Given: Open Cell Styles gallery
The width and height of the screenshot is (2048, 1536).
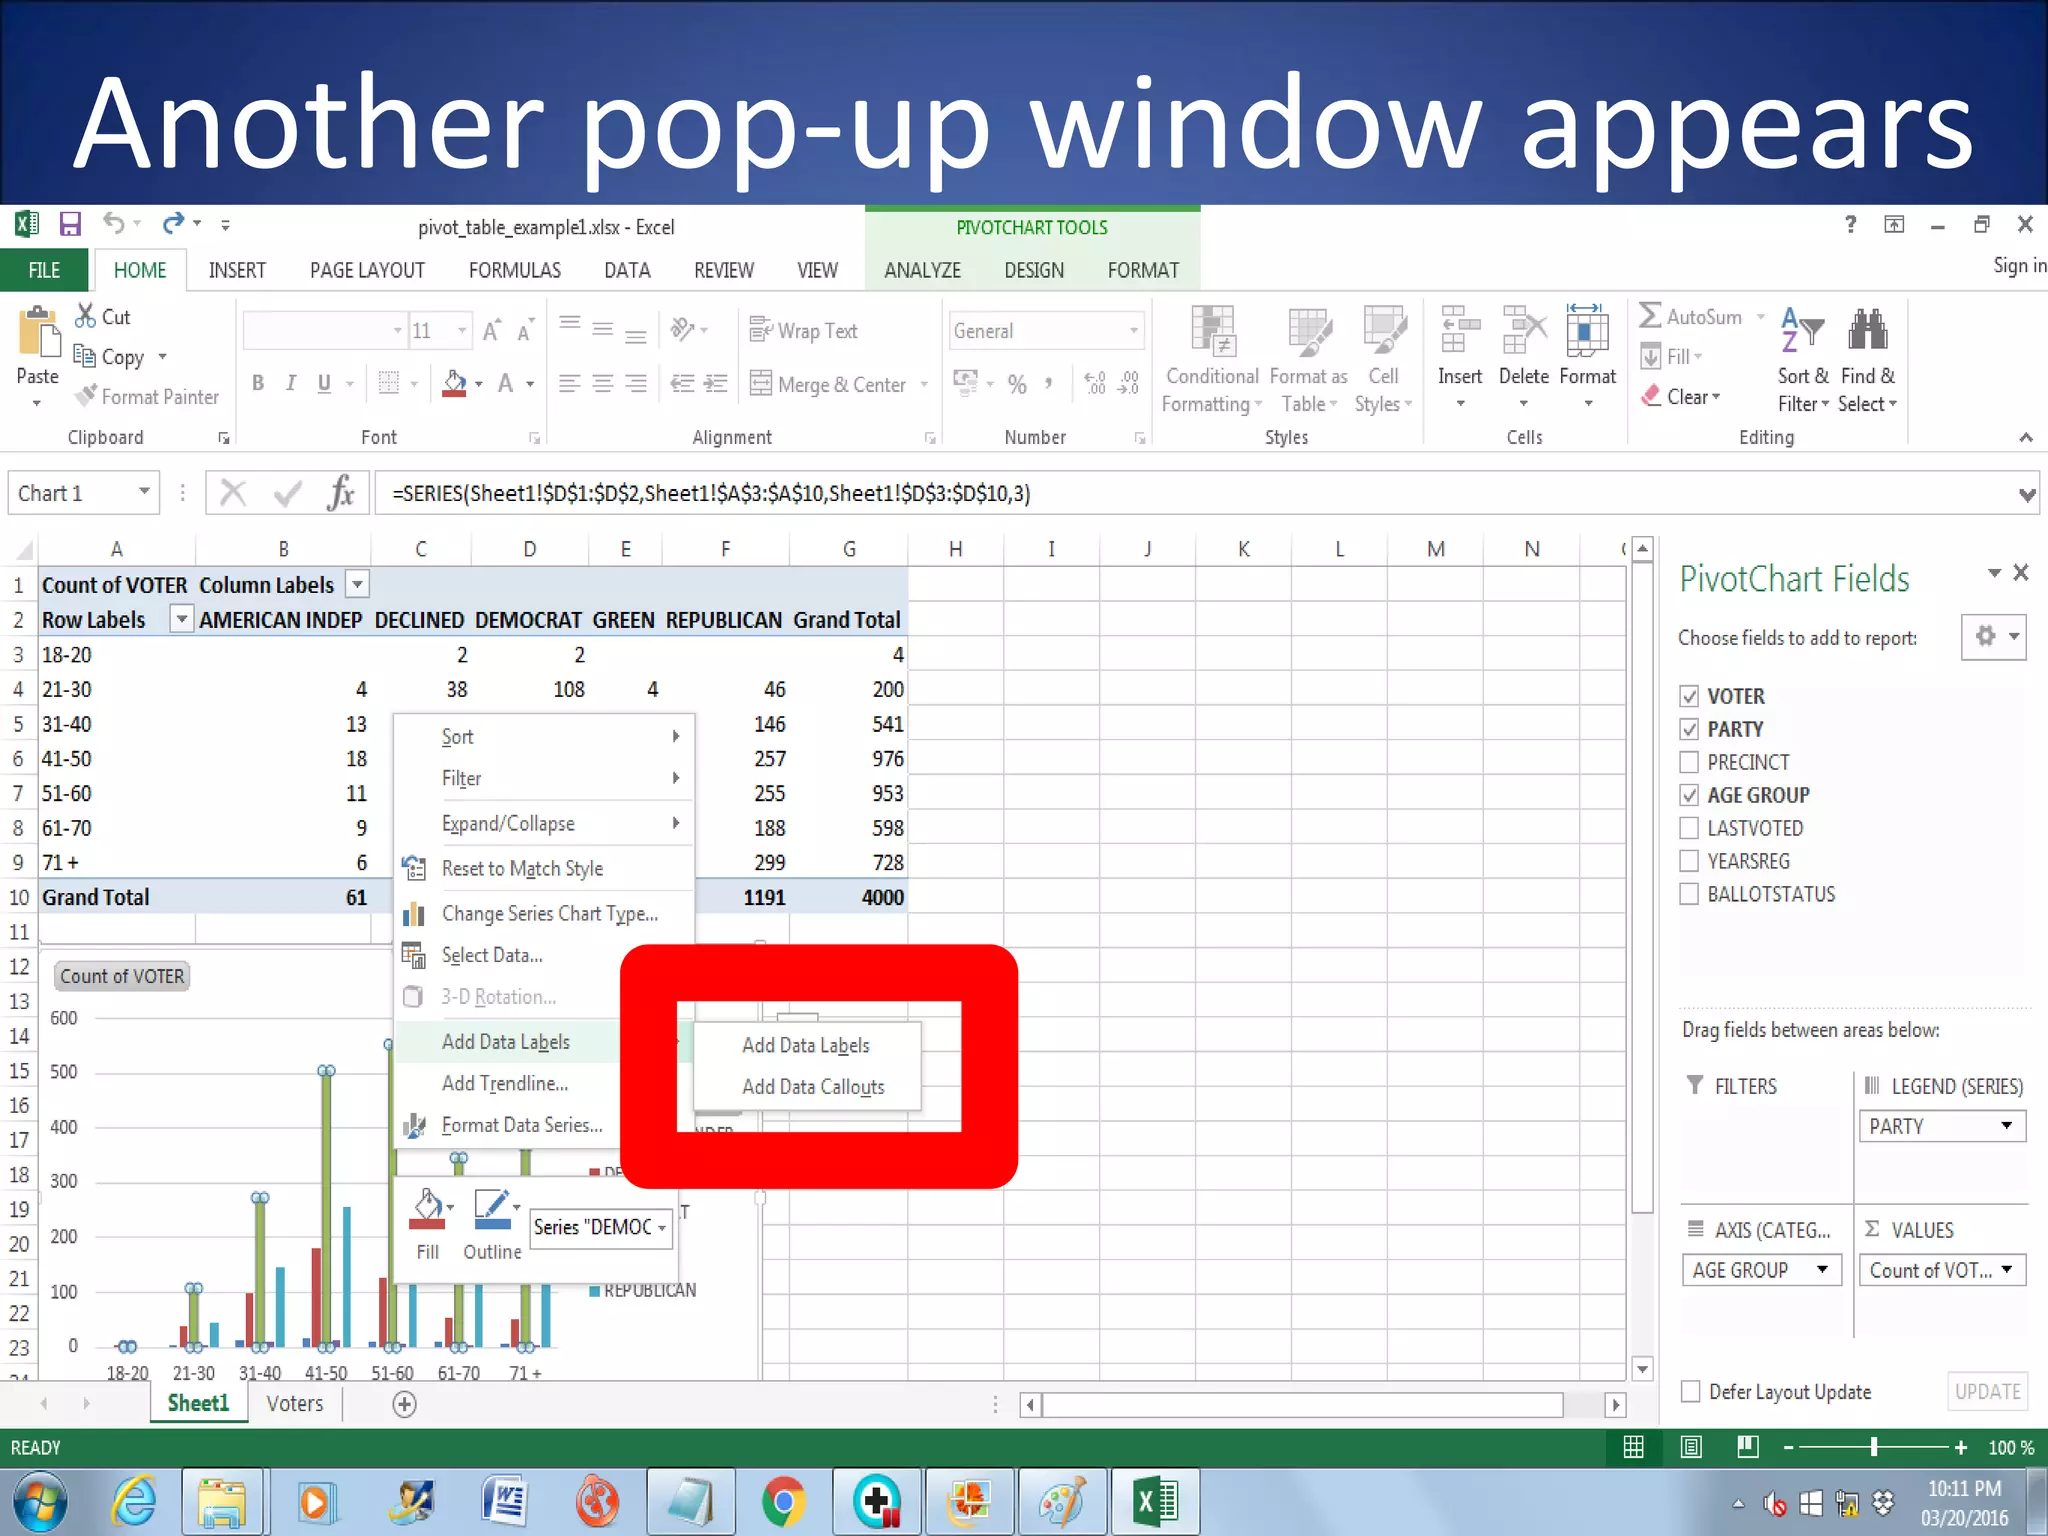Looking at the screenshot, I should (x=1384, y=360).
